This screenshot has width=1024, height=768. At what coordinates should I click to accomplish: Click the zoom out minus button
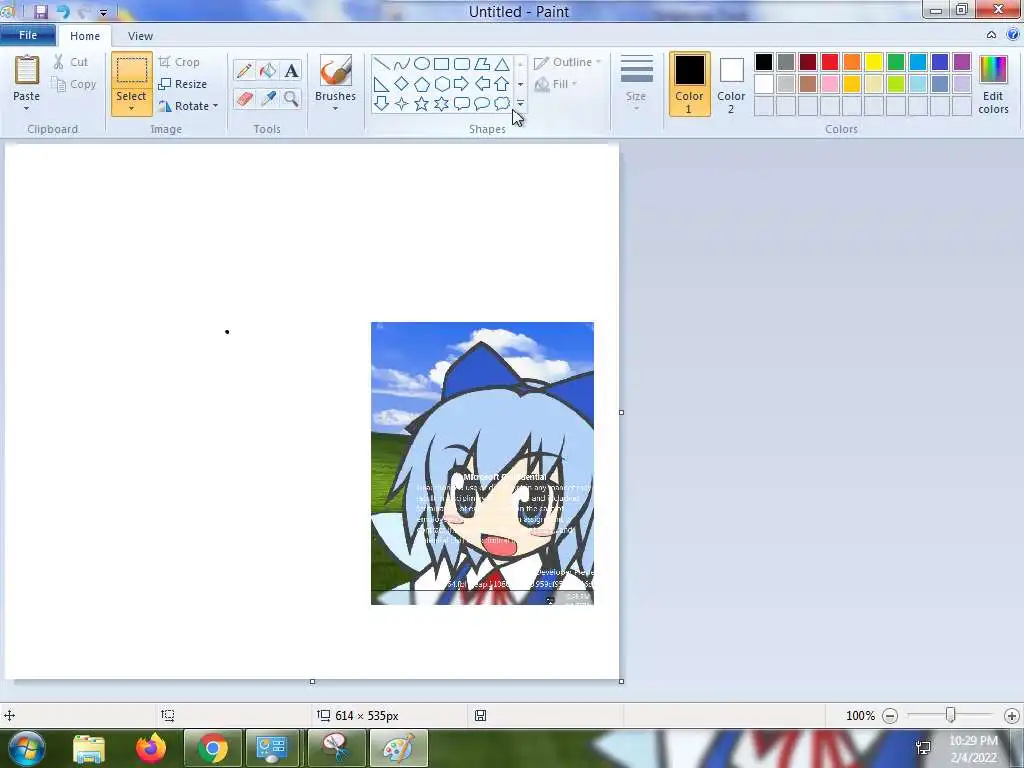click(890, 716)
